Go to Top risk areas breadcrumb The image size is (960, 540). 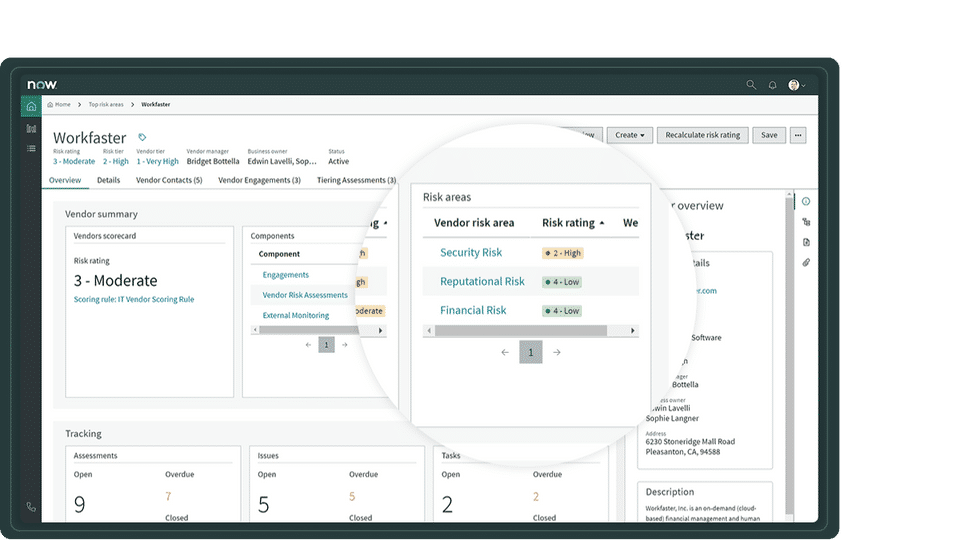(106, 105)
